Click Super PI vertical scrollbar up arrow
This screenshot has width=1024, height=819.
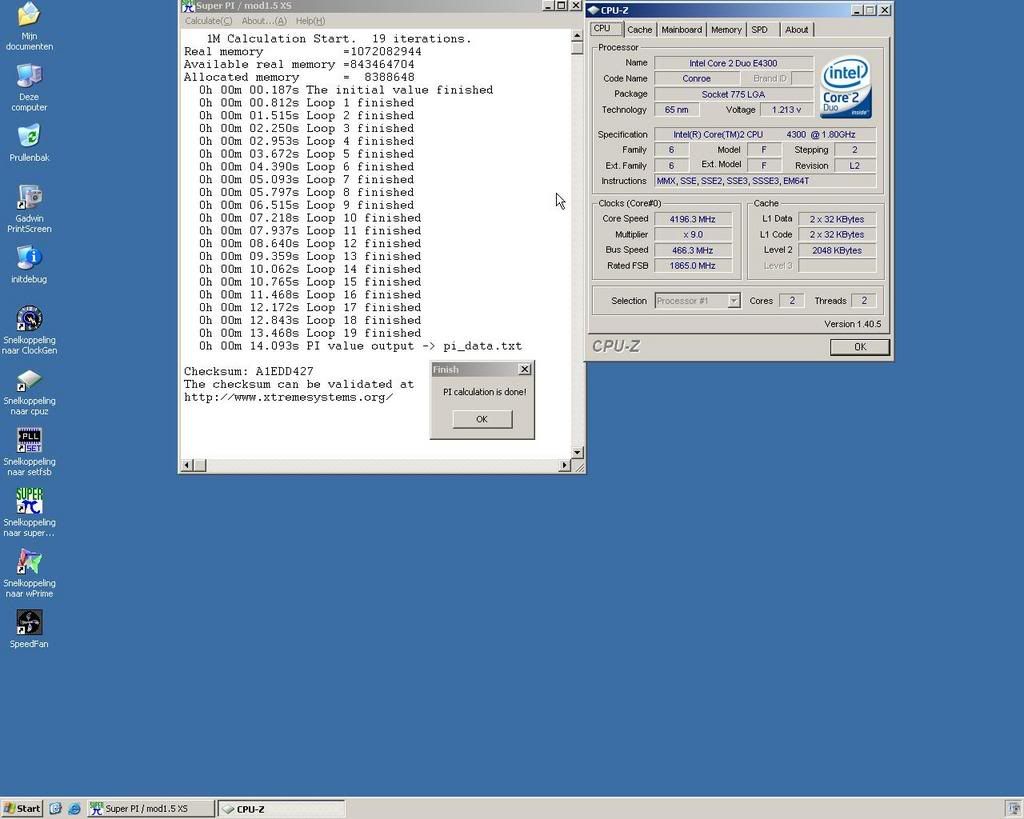577,37
